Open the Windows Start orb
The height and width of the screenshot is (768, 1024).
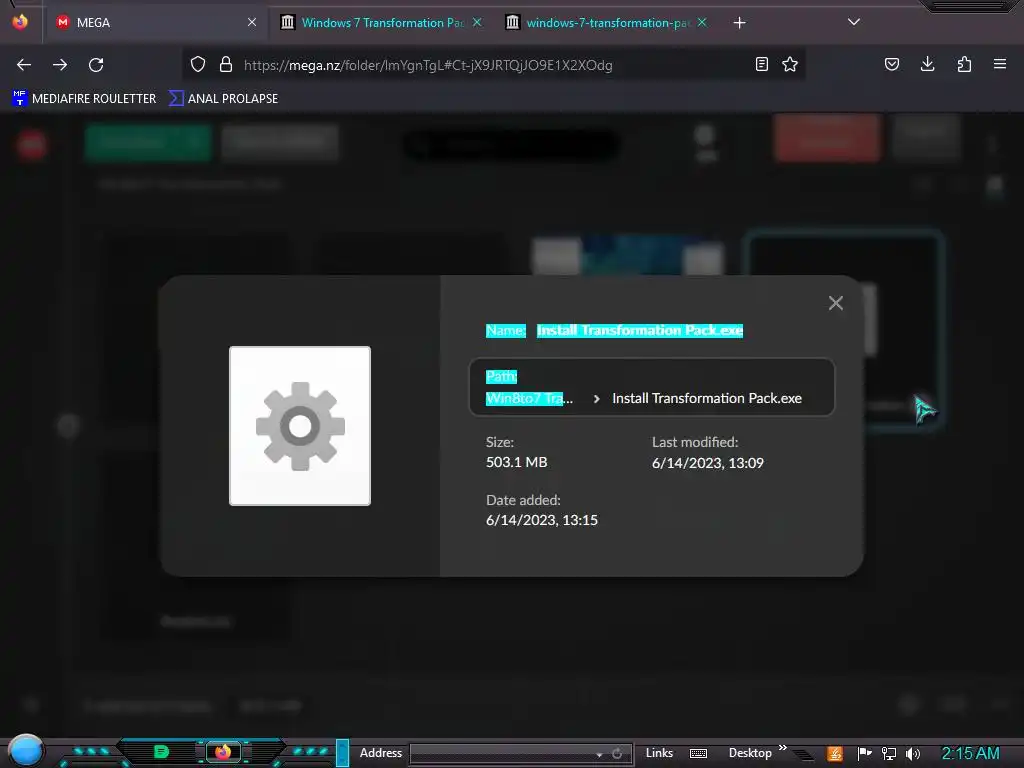coord(25,751)
